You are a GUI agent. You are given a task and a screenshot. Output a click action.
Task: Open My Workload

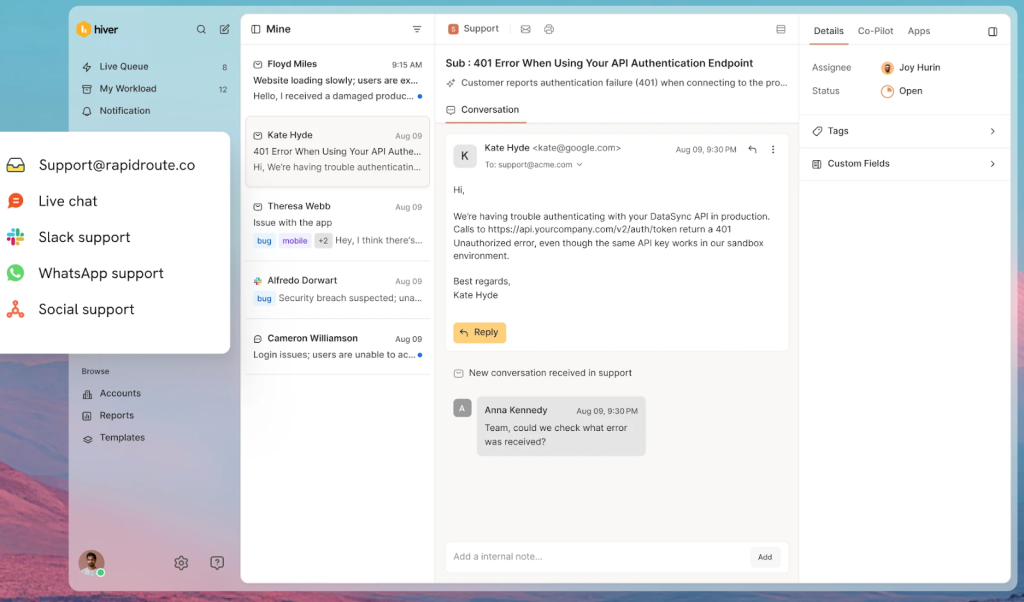coord(154,89)
